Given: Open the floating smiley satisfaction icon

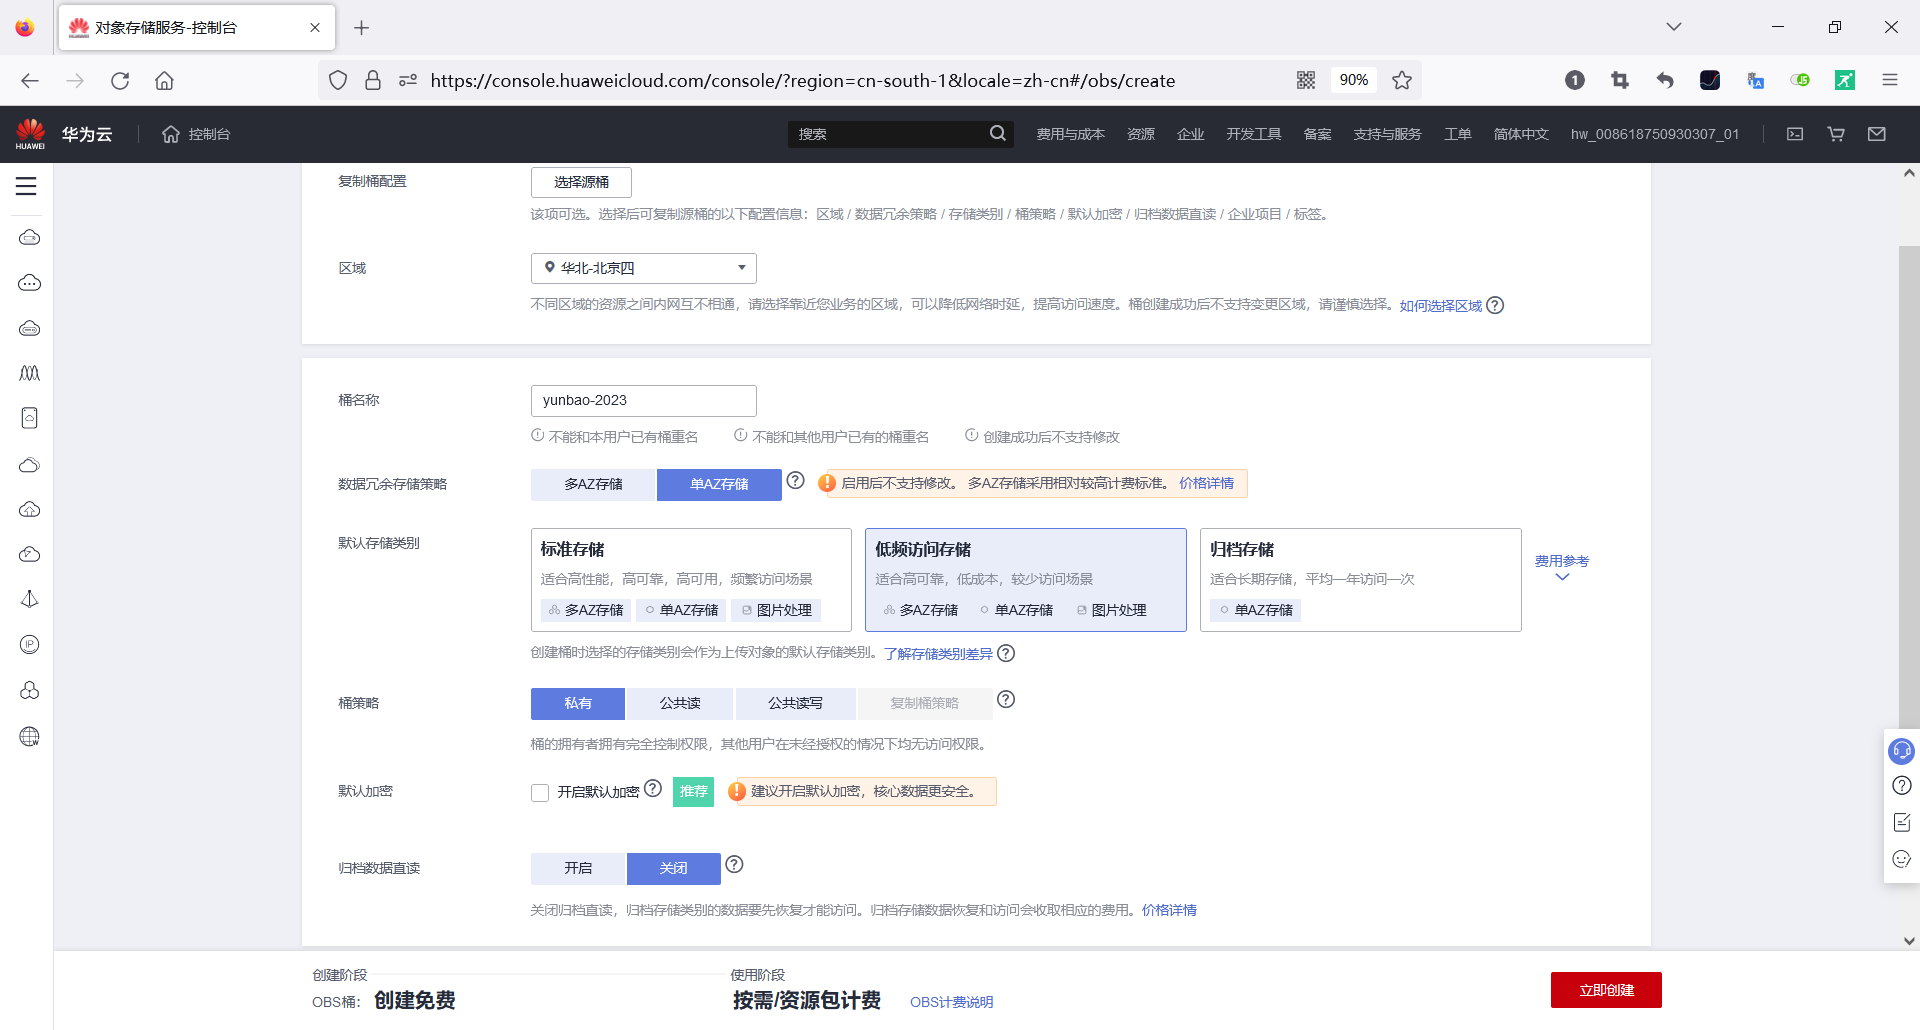Looking at the screenshot, I should (x=1902, y=859).
